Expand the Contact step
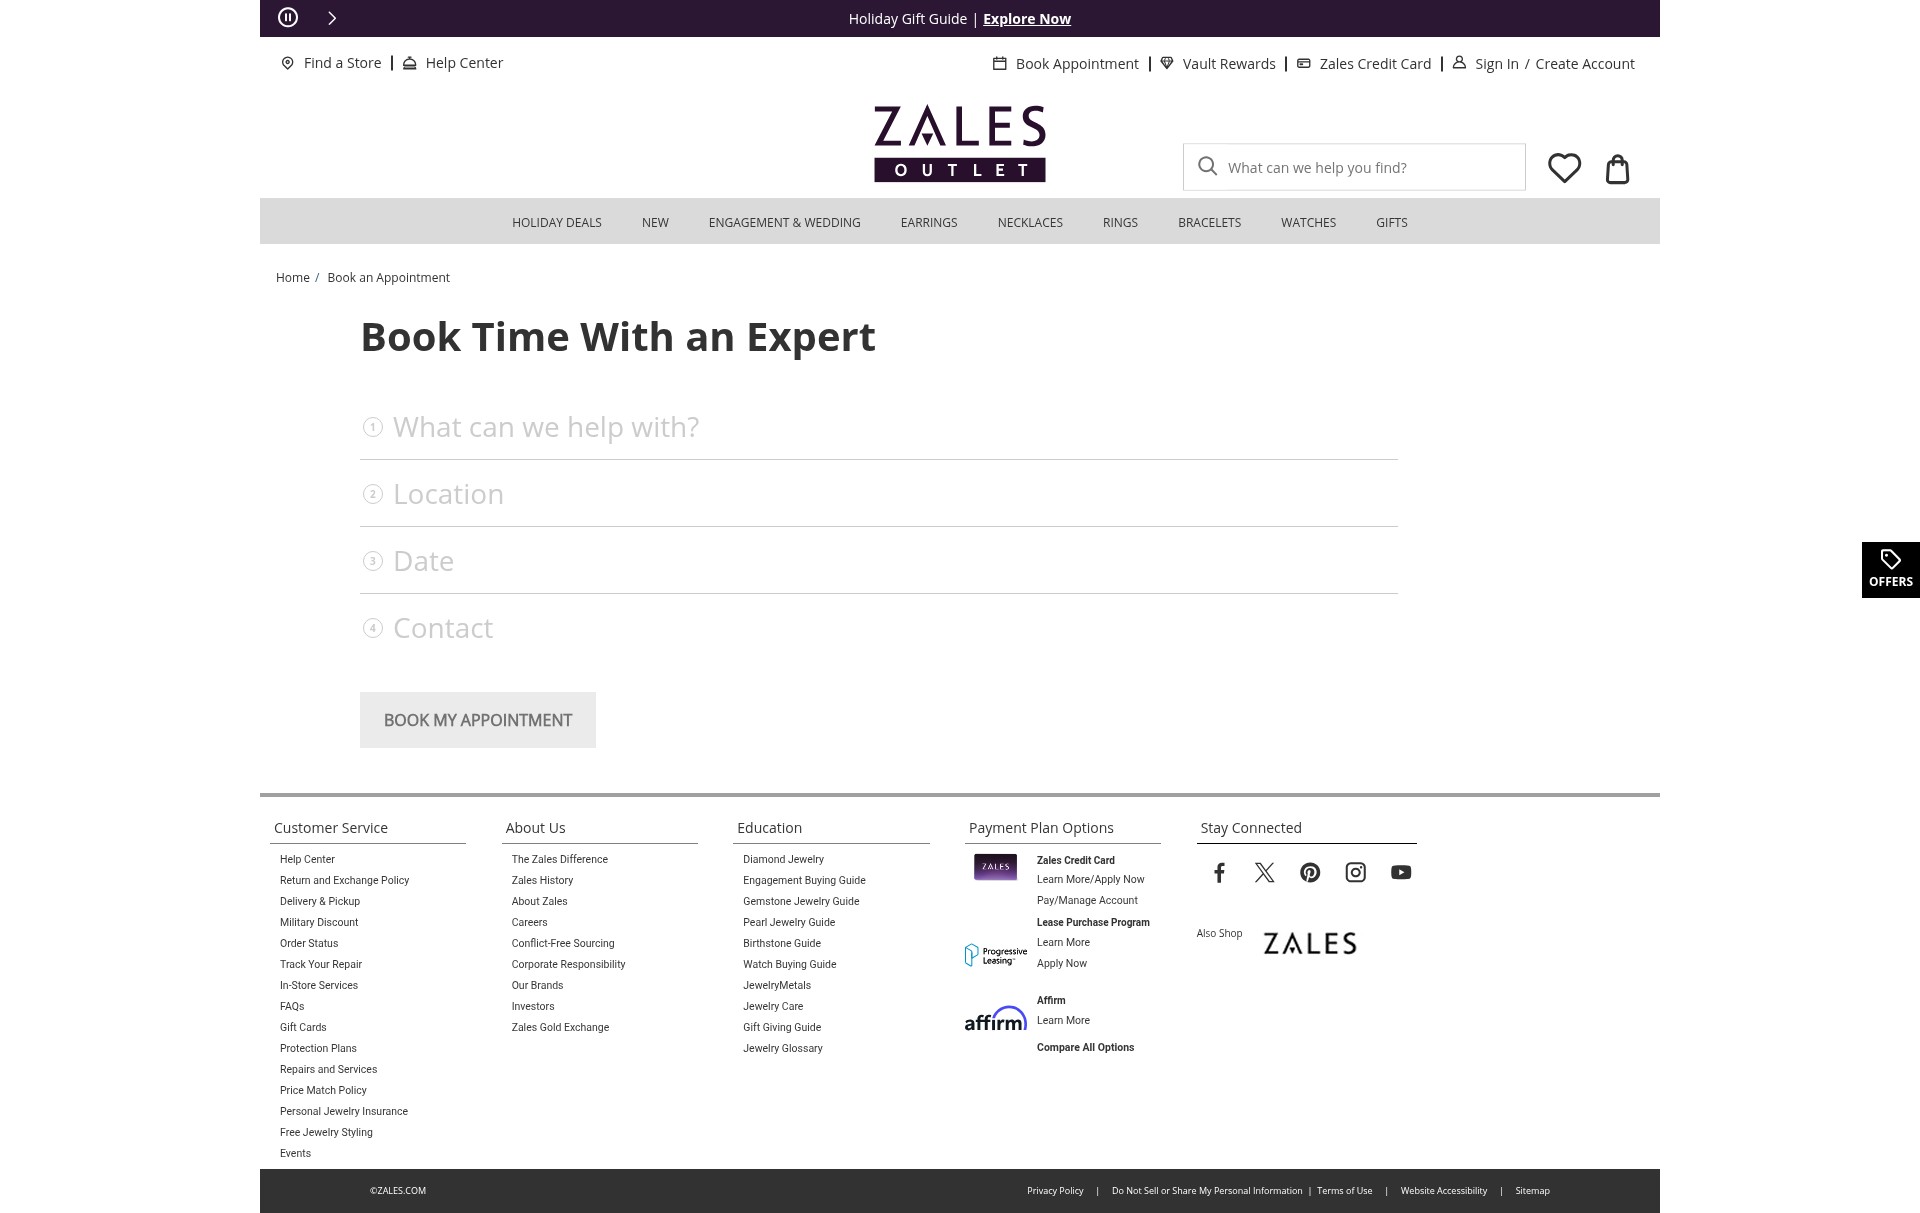This screenshot has width=1920, height=1213. tap(879, 628)
